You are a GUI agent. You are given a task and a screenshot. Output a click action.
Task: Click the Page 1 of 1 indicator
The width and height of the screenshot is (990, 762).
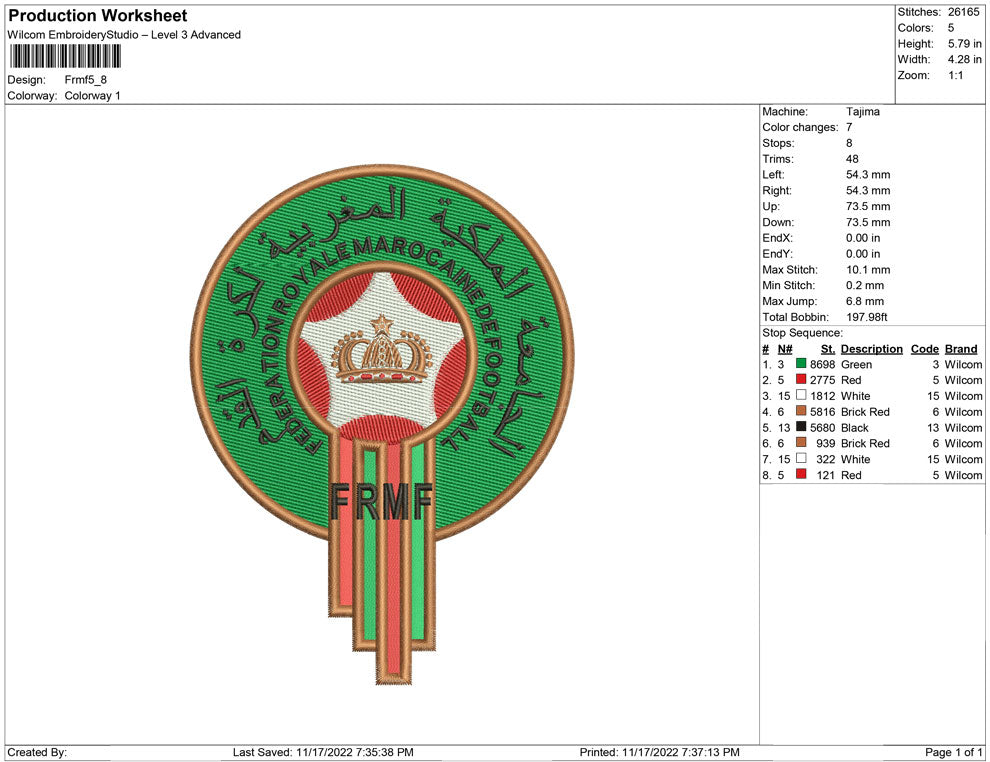tap(953, 752)
